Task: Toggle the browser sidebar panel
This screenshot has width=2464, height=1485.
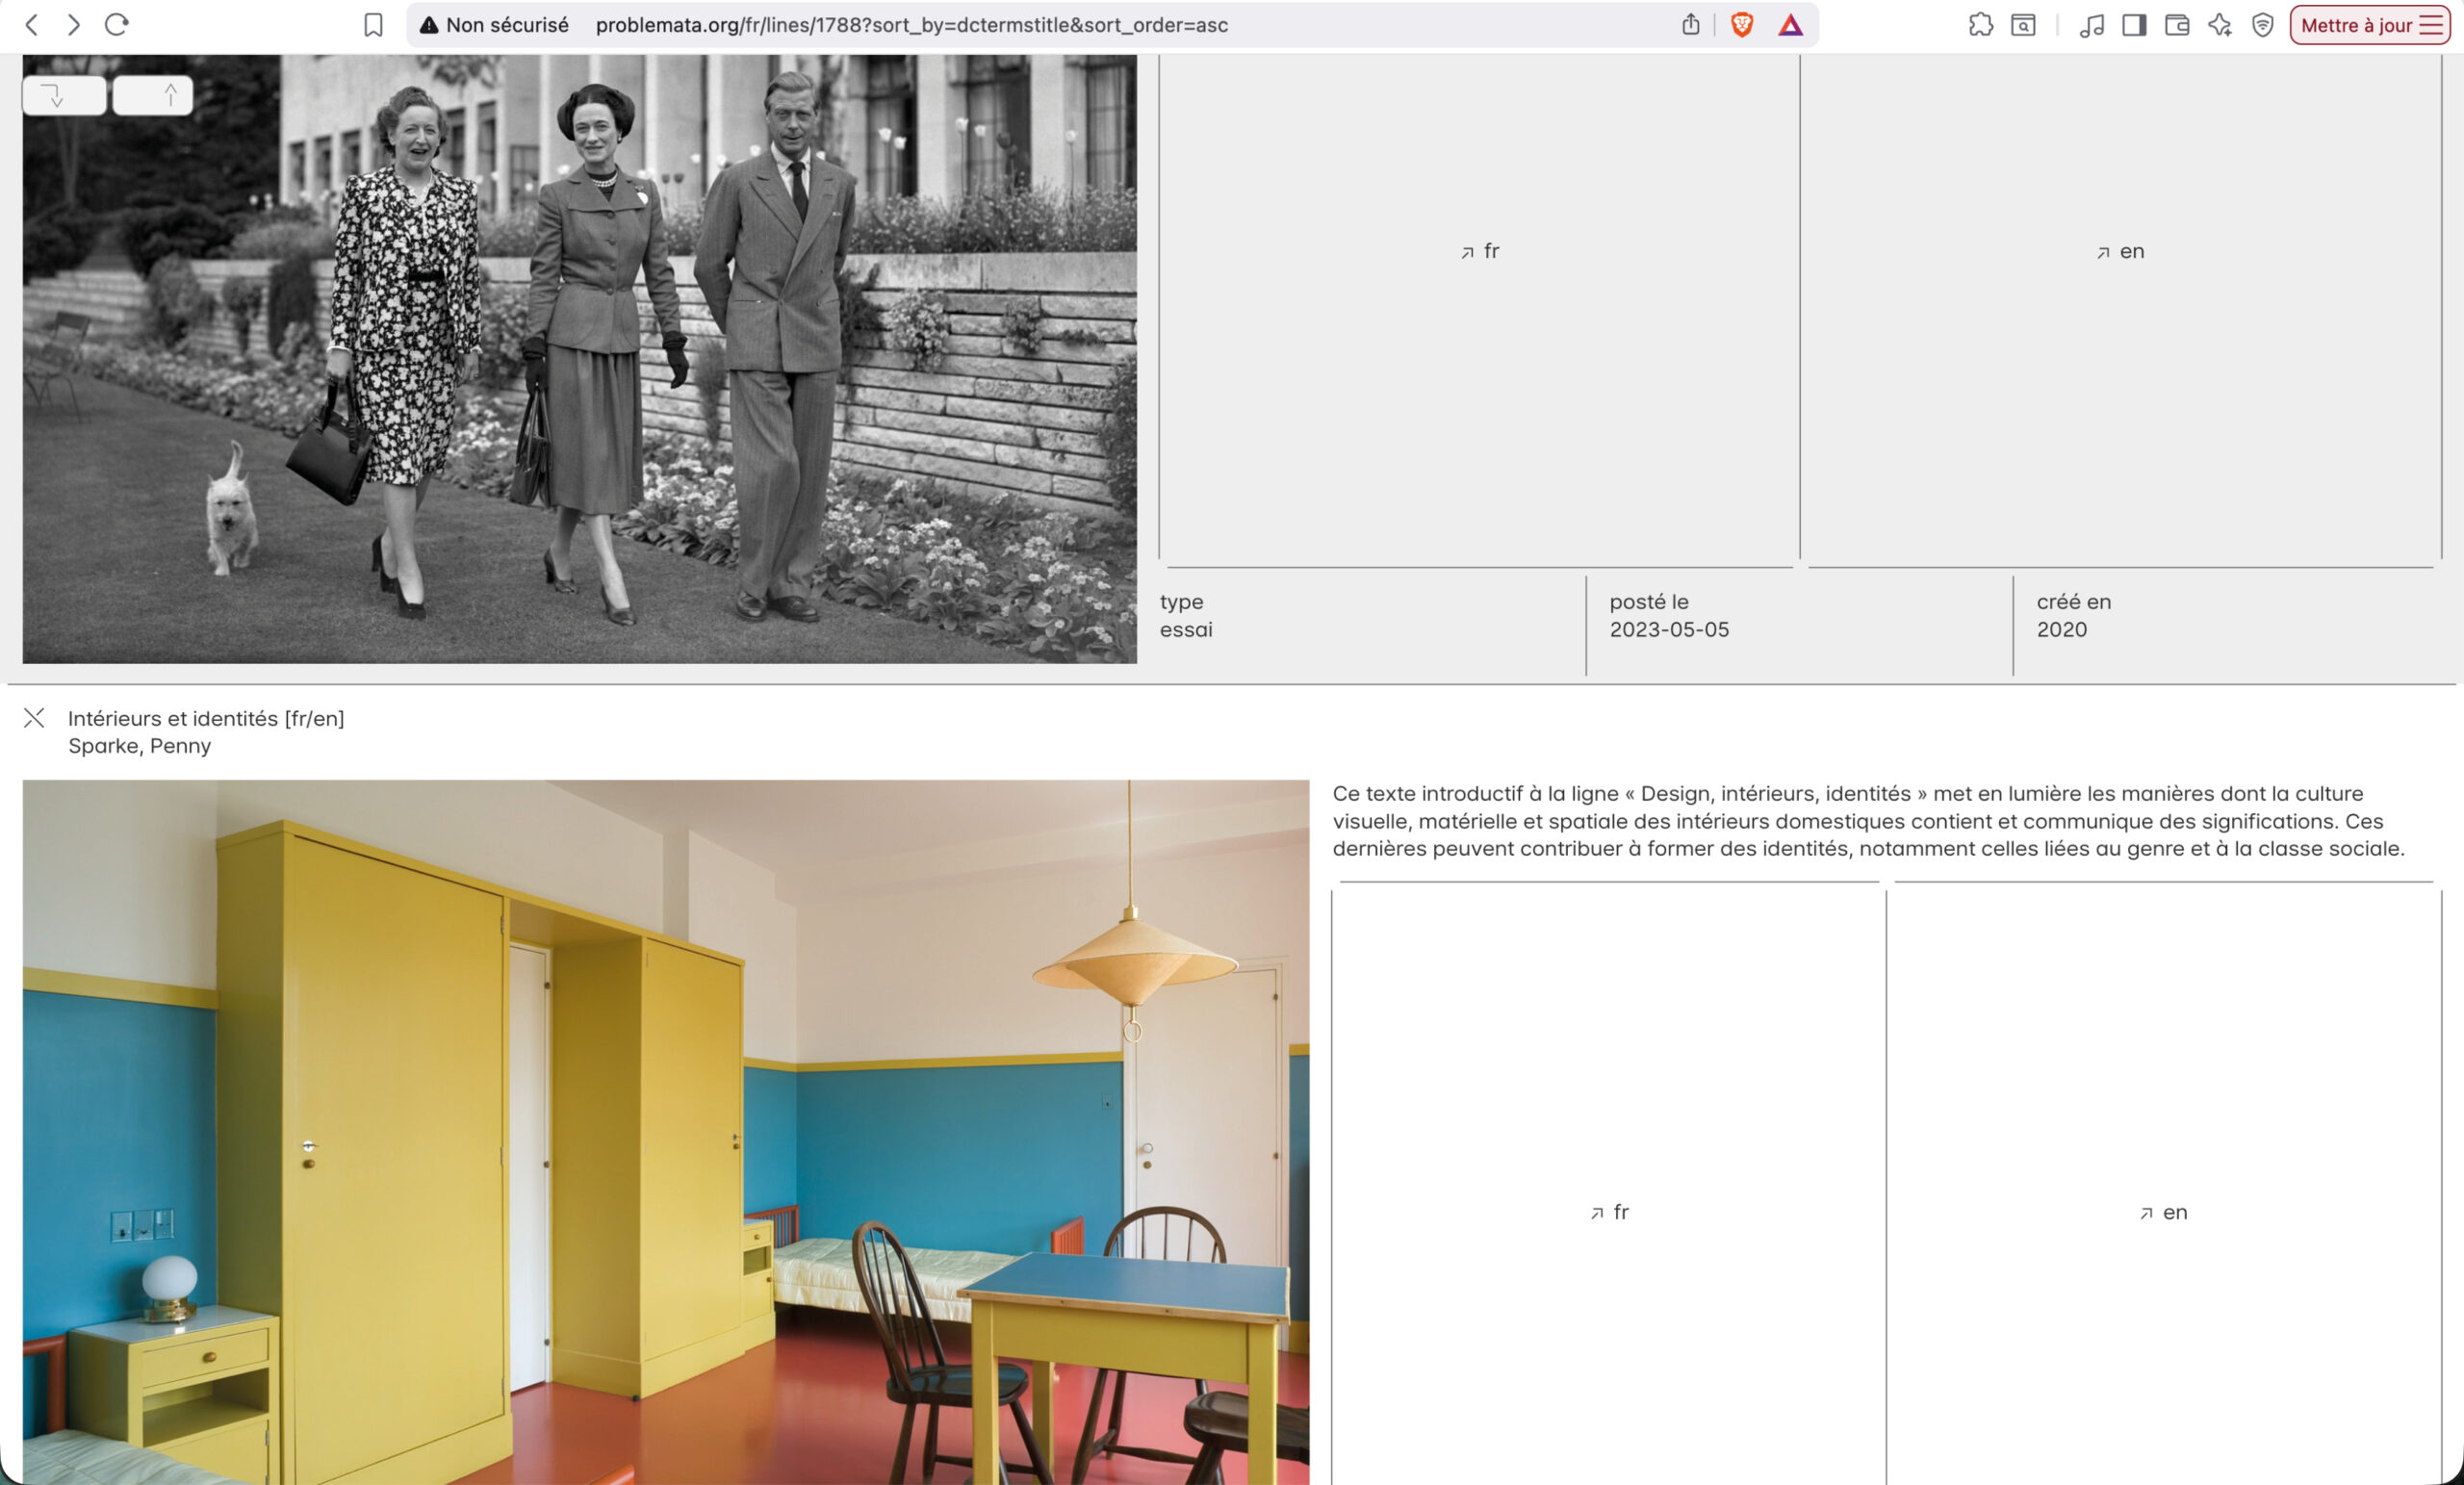Action: coord(2134,25)
